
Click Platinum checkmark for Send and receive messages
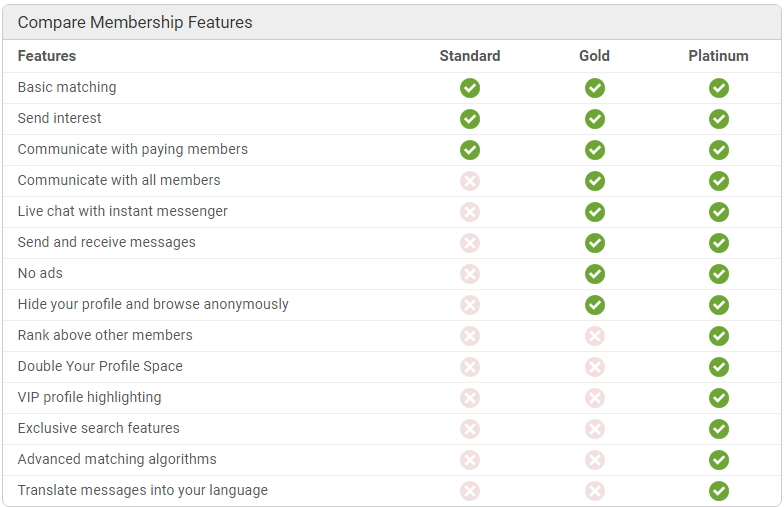[x=718, y=243]
